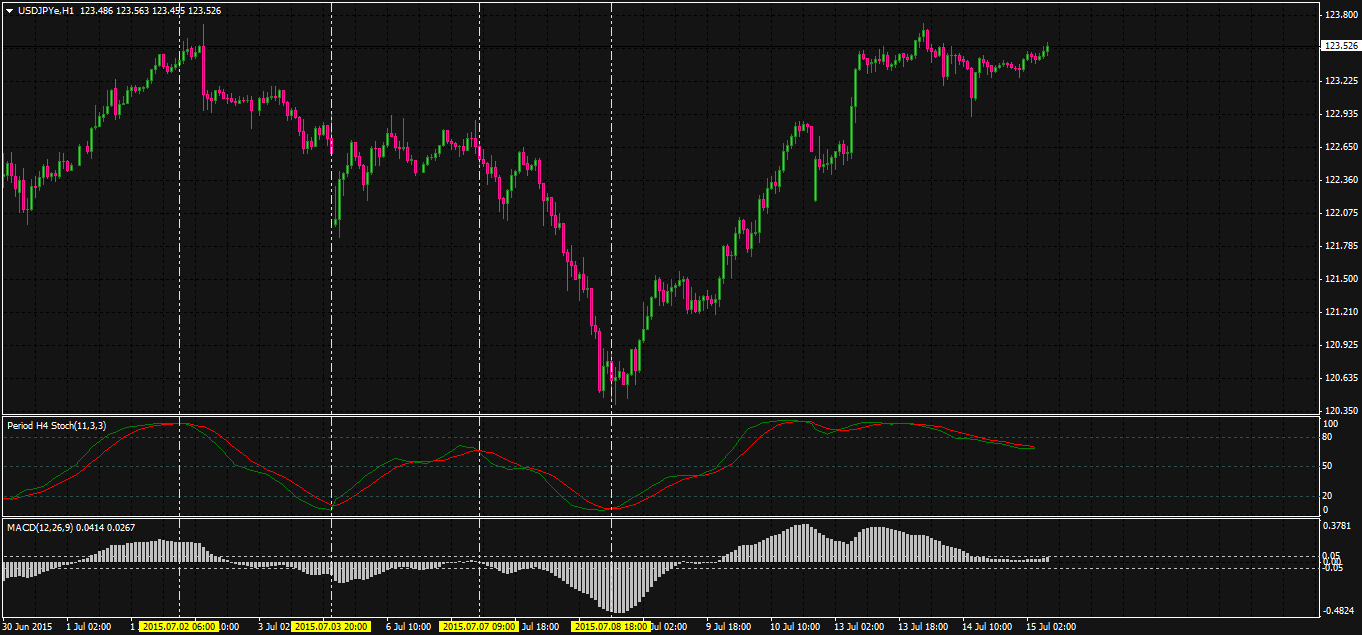Click the 121.500 price scale value
Screen dimensions: 1362x635
tap(1340, 279)
